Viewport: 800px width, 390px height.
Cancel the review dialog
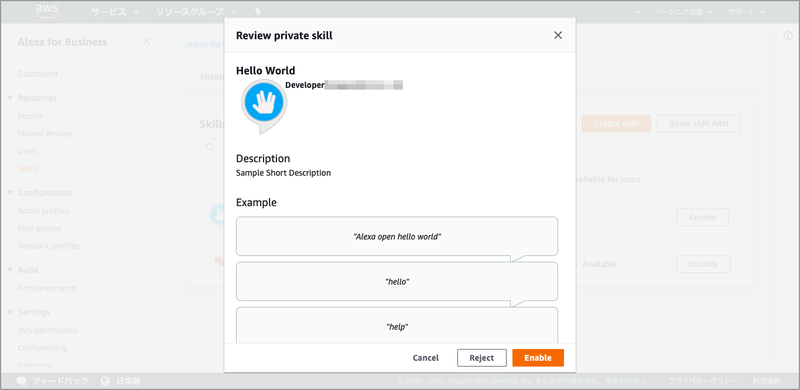pos(426,358)
